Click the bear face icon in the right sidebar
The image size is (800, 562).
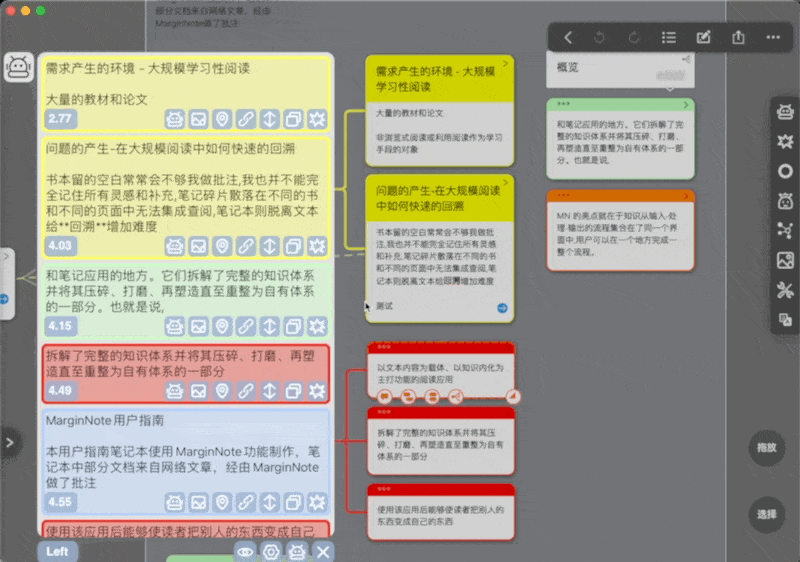point(785,201)
